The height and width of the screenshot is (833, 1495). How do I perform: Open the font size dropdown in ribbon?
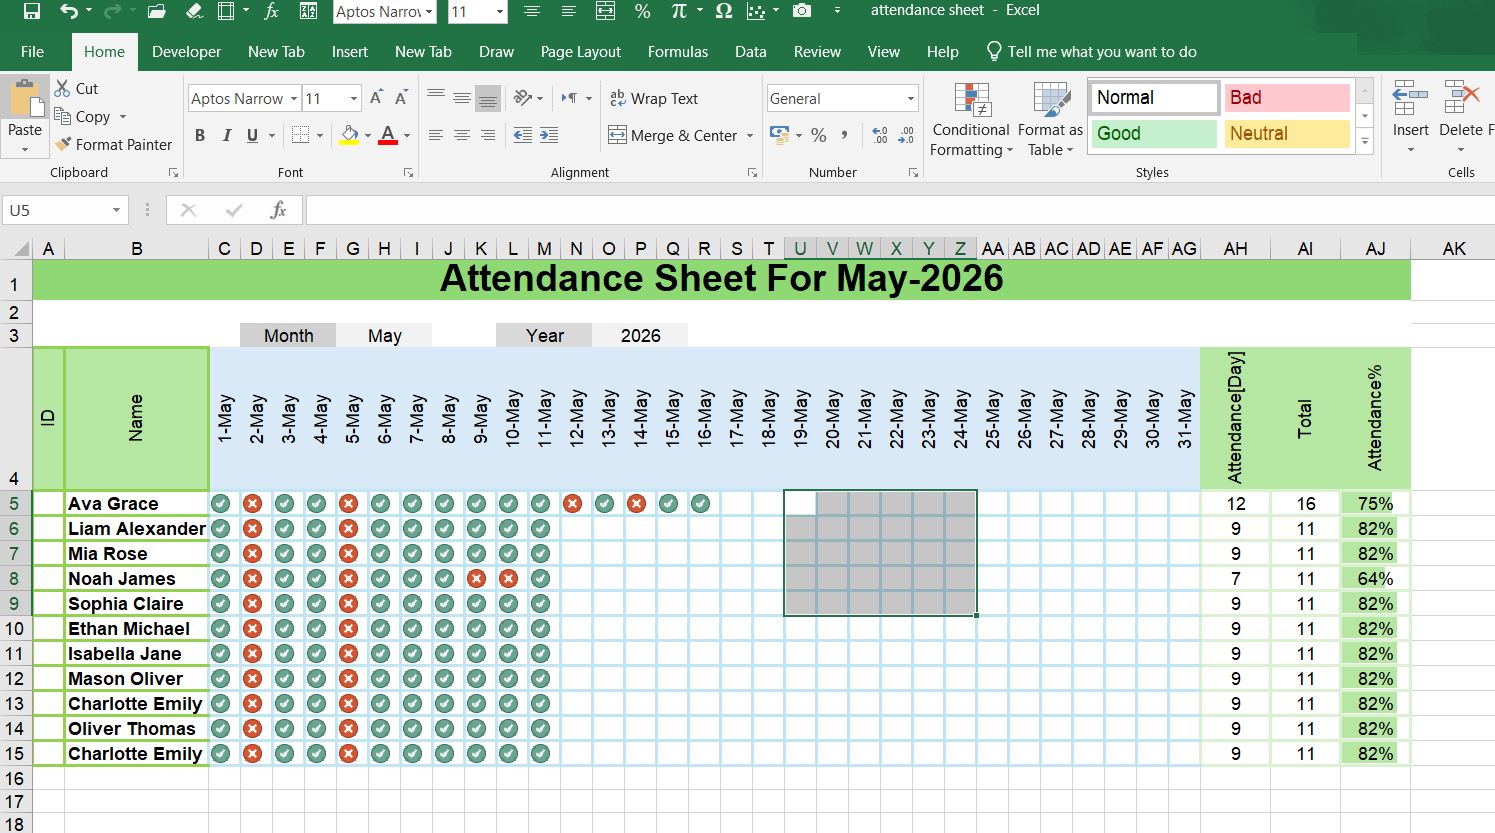coord(354,98)
